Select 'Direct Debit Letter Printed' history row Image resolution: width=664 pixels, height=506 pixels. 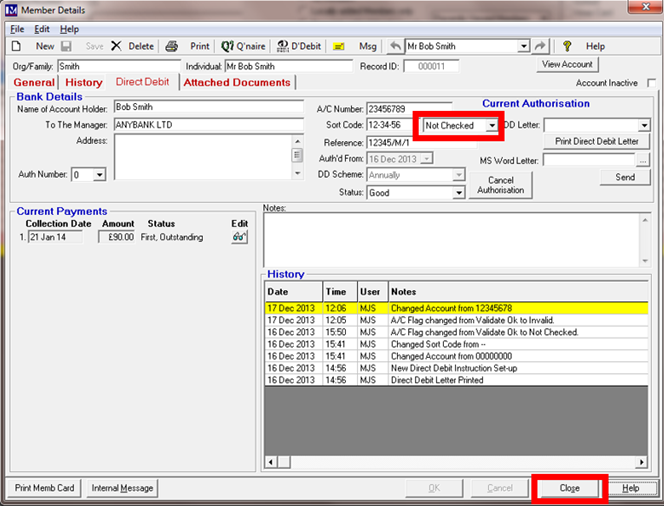456,380
